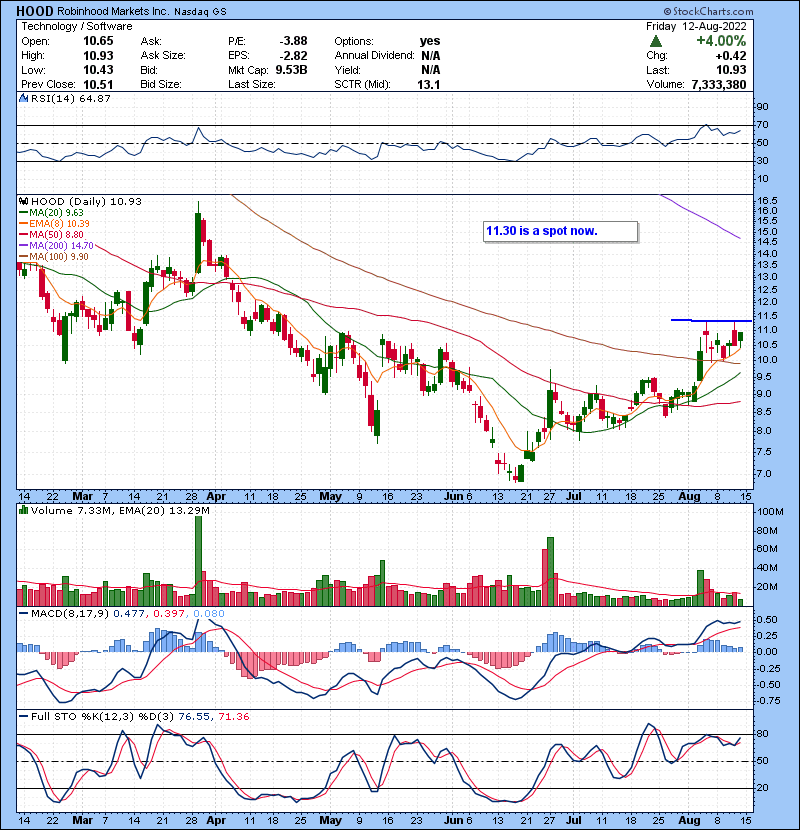
Task: Click the HOOD ticker symbol in the title
Action: click(35, 11)
